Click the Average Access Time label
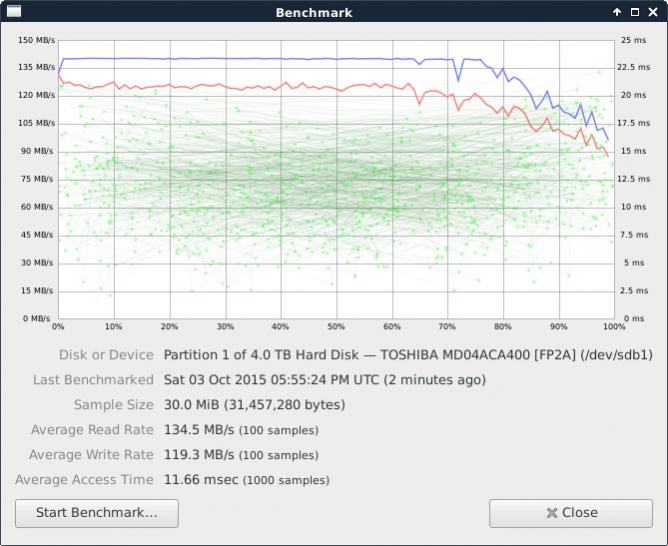The height and width of the screenshot is (546, 668). tap(84, 480)
